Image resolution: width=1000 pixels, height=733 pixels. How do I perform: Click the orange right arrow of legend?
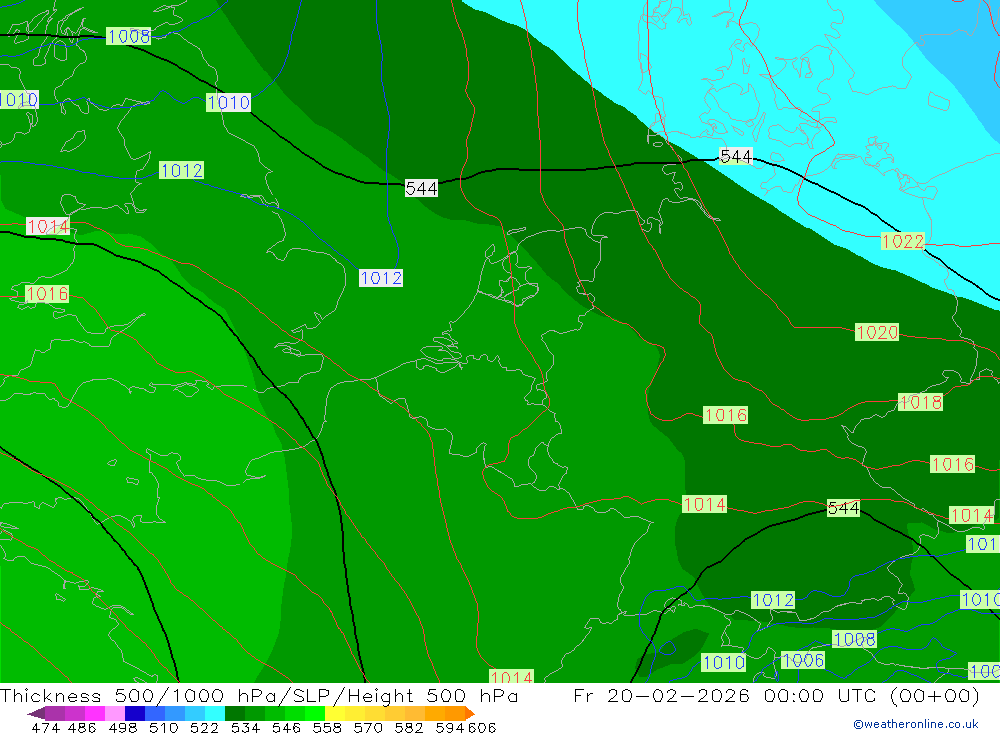click(469, 713)
